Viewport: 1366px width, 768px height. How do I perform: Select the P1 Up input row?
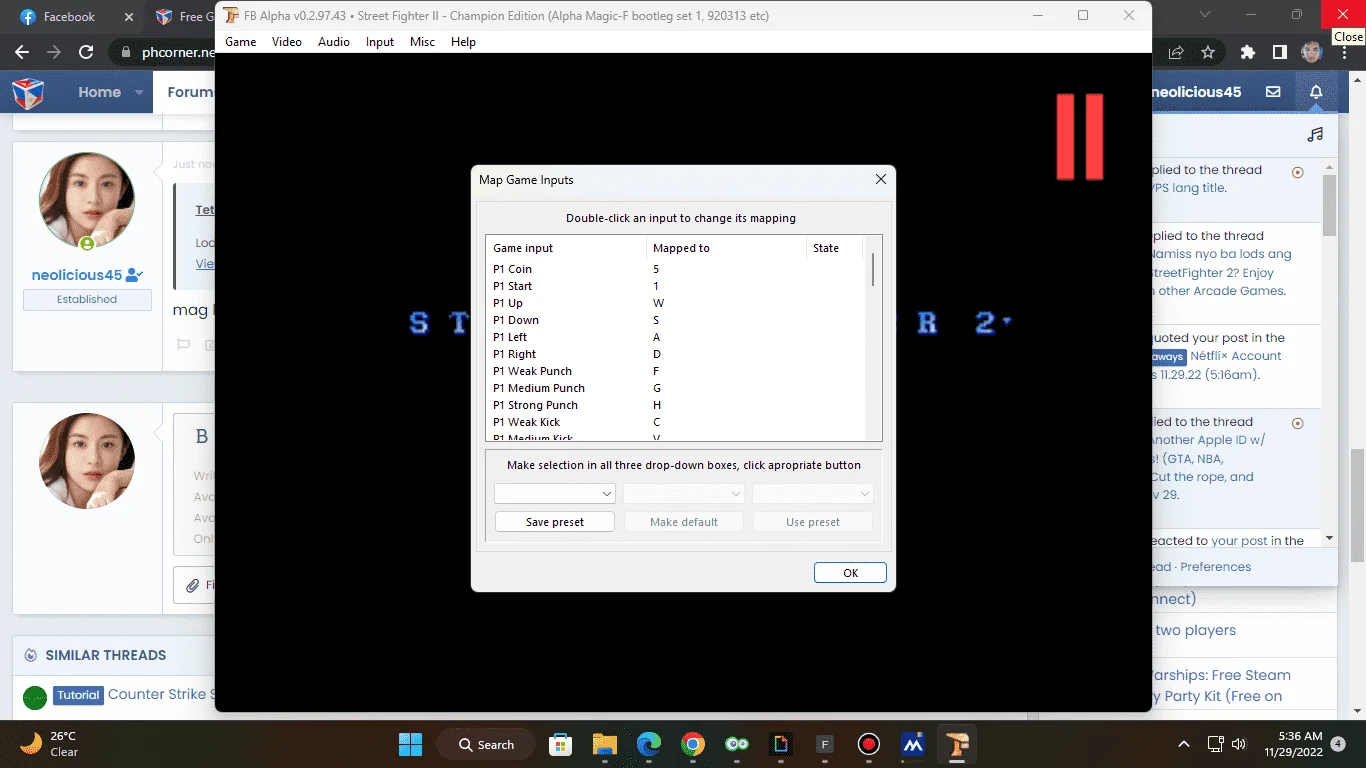[674, 303]
